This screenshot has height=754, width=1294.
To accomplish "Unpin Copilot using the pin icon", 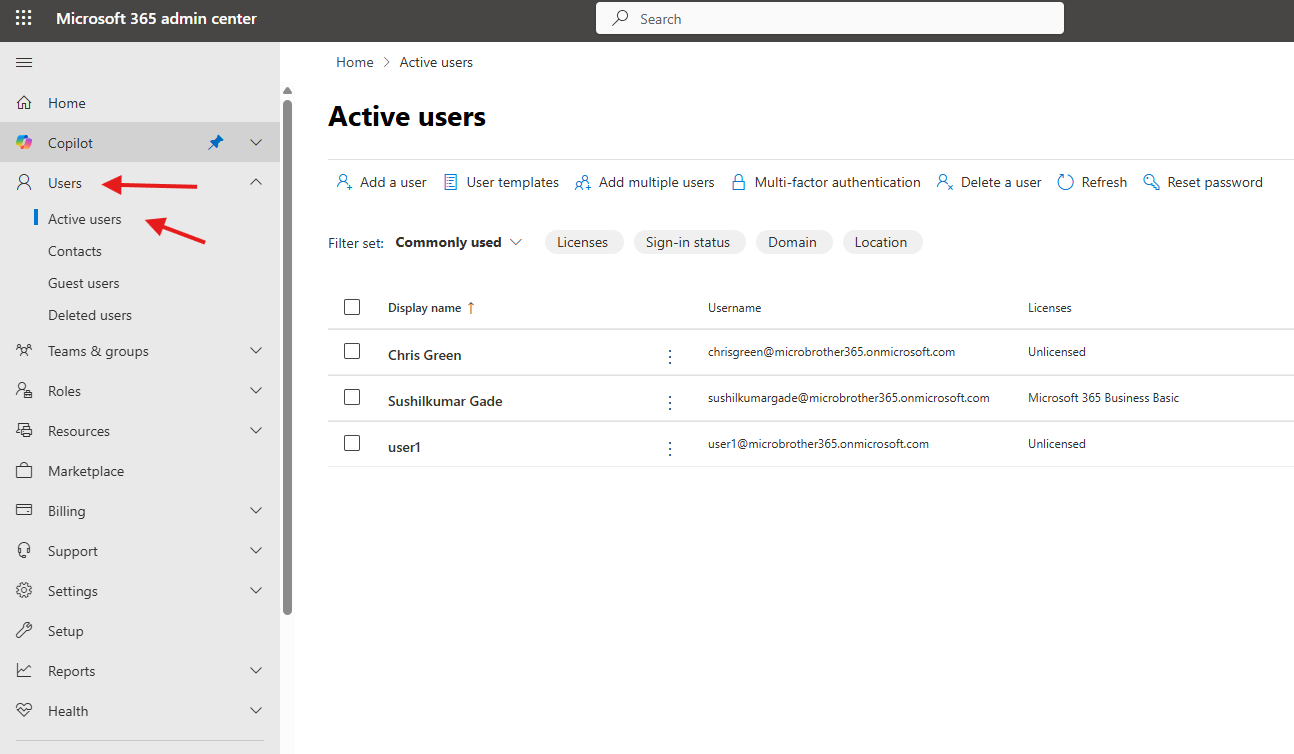I will point(215,143).
